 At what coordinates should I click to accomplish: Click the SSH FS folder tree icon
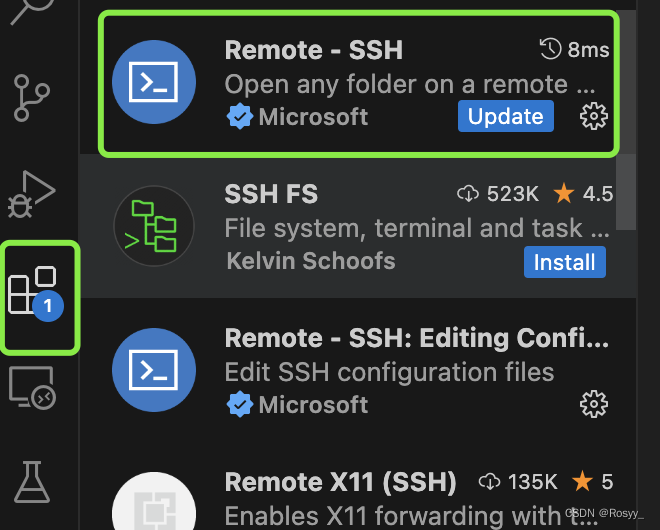pos(154,226)
